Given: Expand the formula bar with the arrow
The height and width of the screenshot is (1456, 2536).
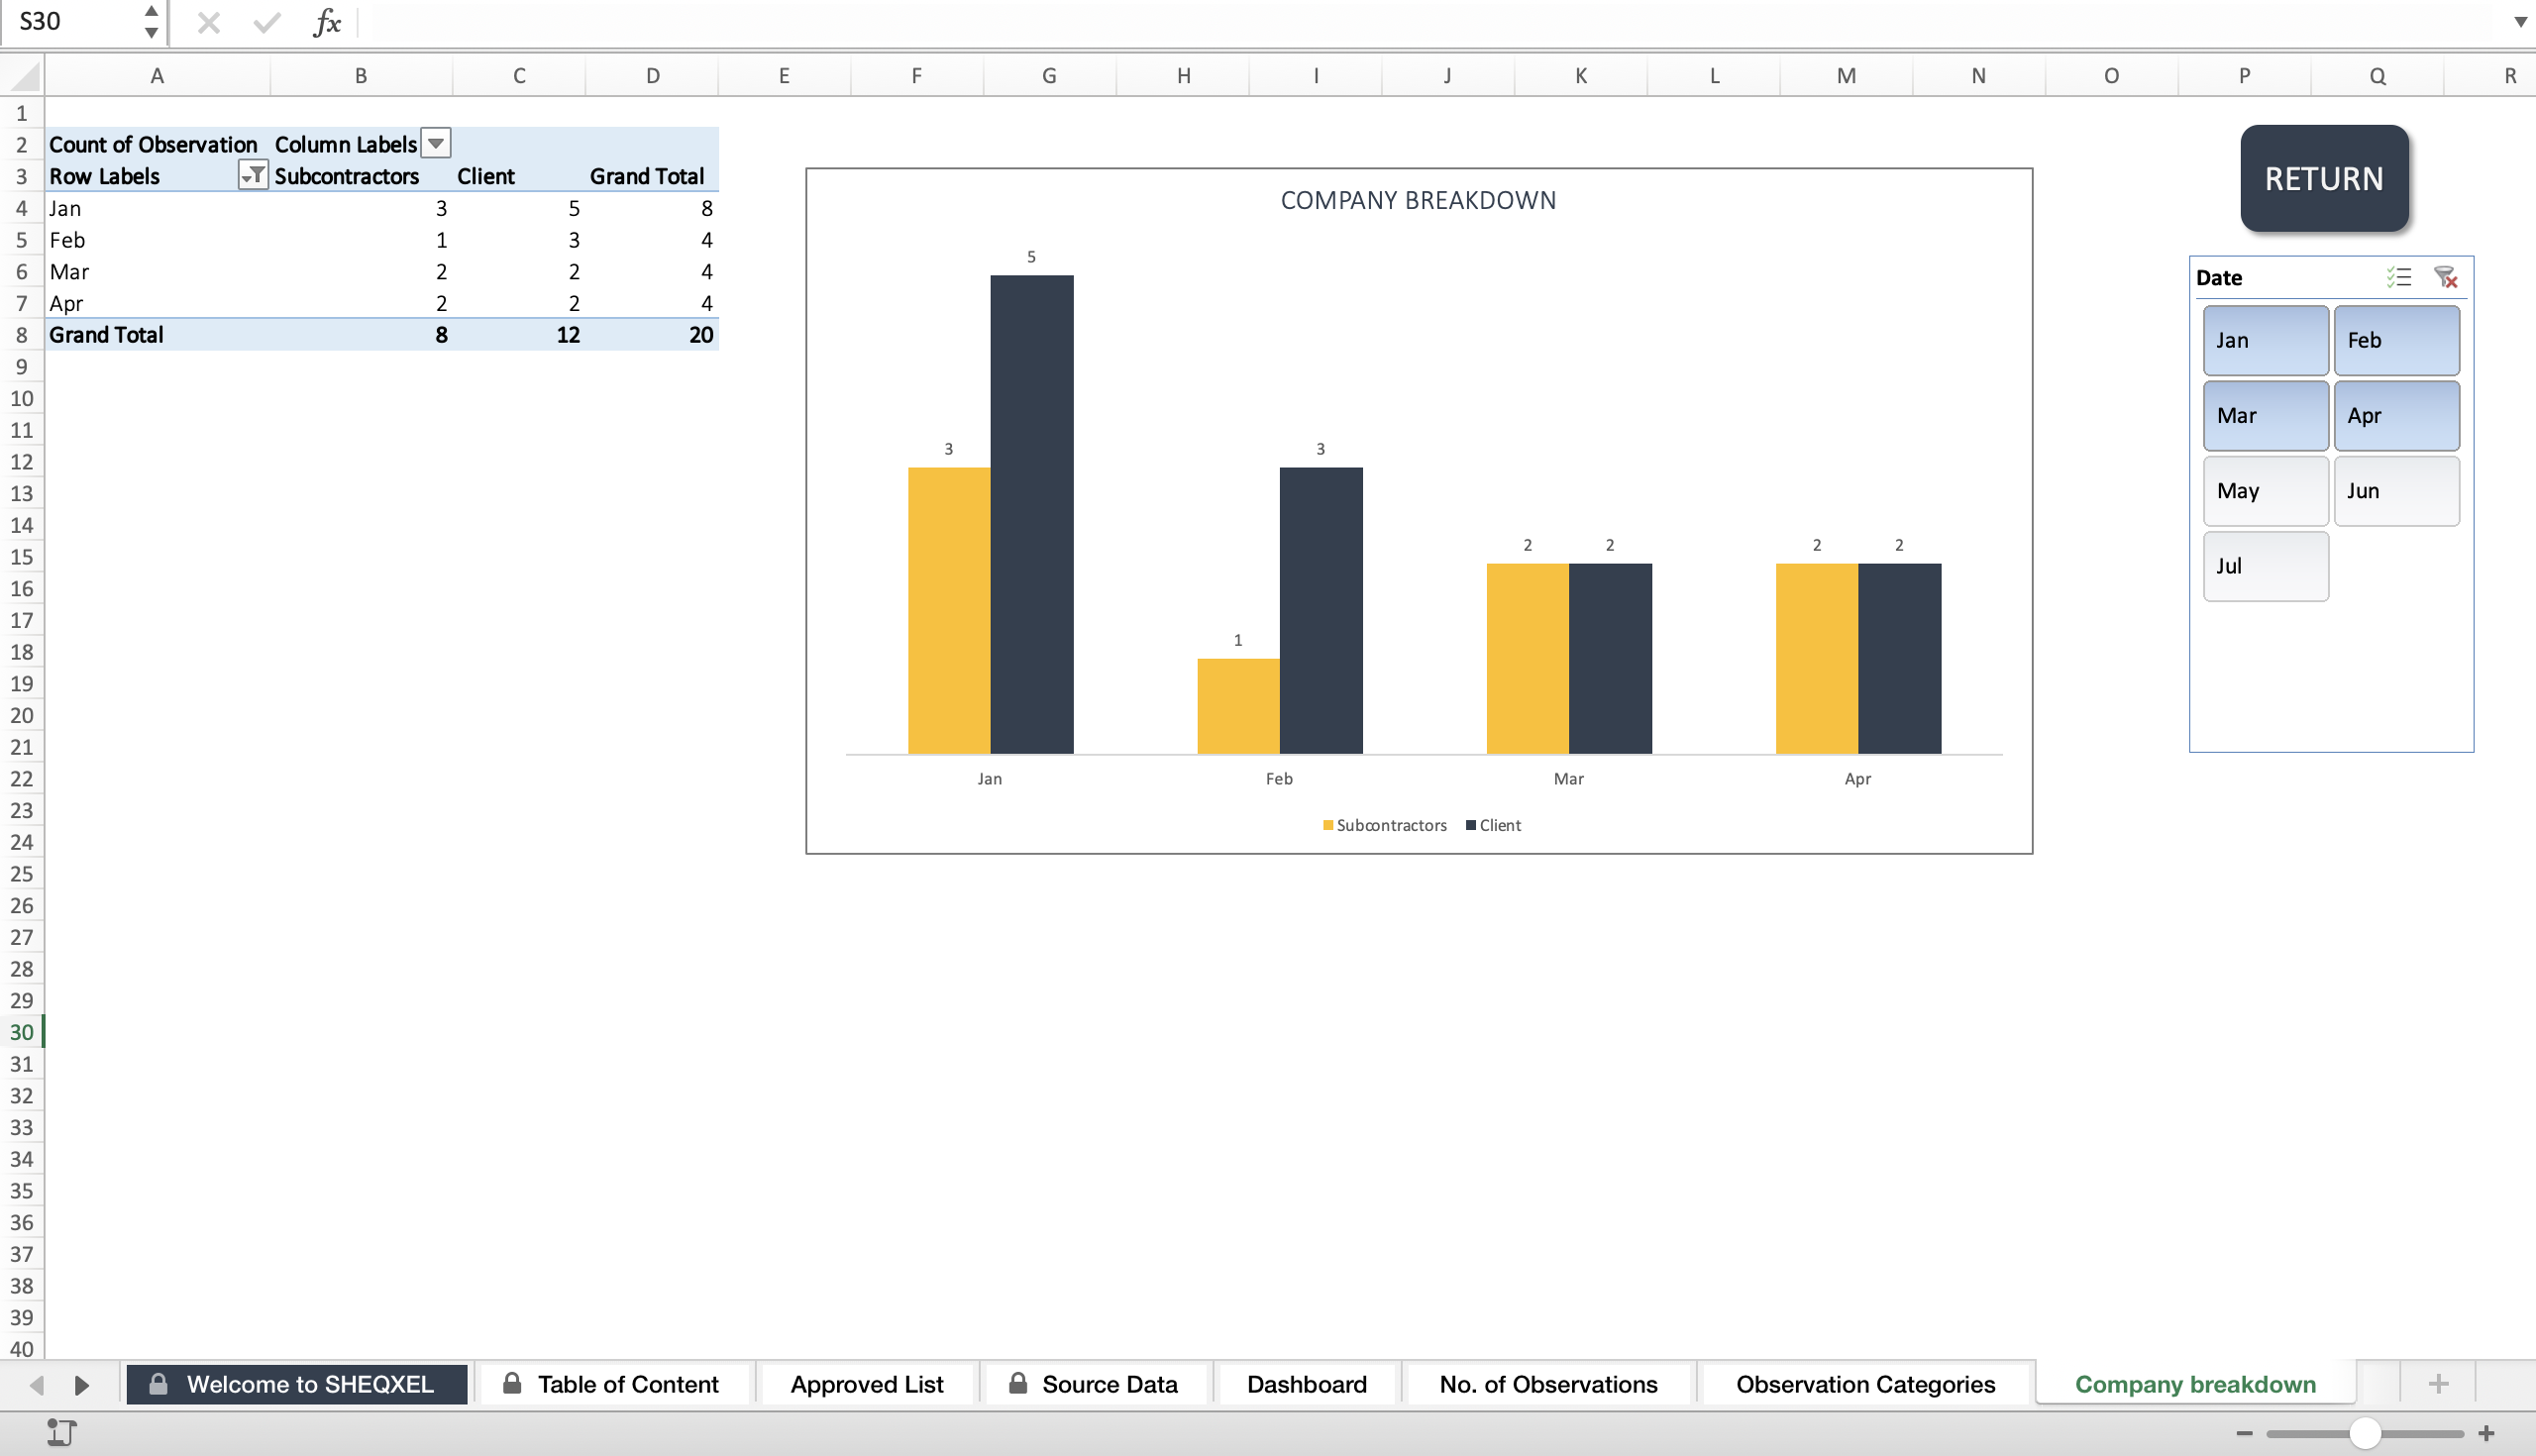Looking at the screenshot, I should point(2520,22).
